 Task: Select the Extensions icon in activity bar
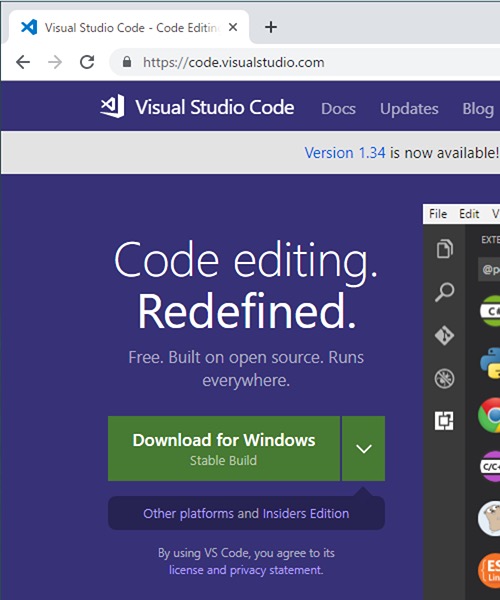444,421
